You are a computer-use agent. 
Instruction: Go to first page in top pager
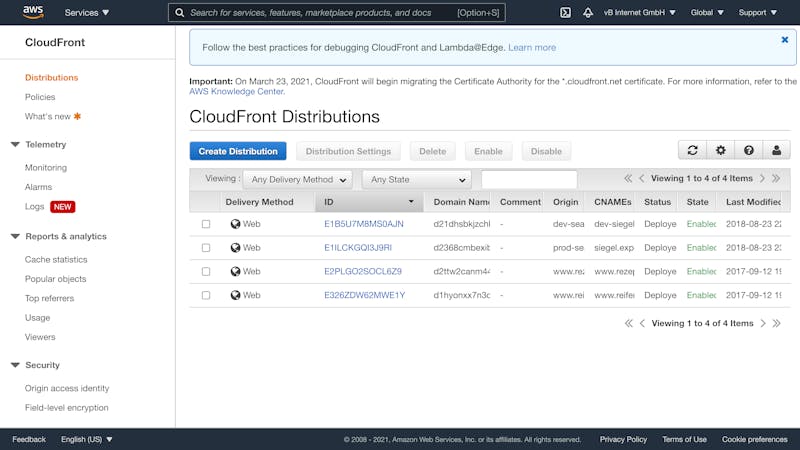(628, 179)
